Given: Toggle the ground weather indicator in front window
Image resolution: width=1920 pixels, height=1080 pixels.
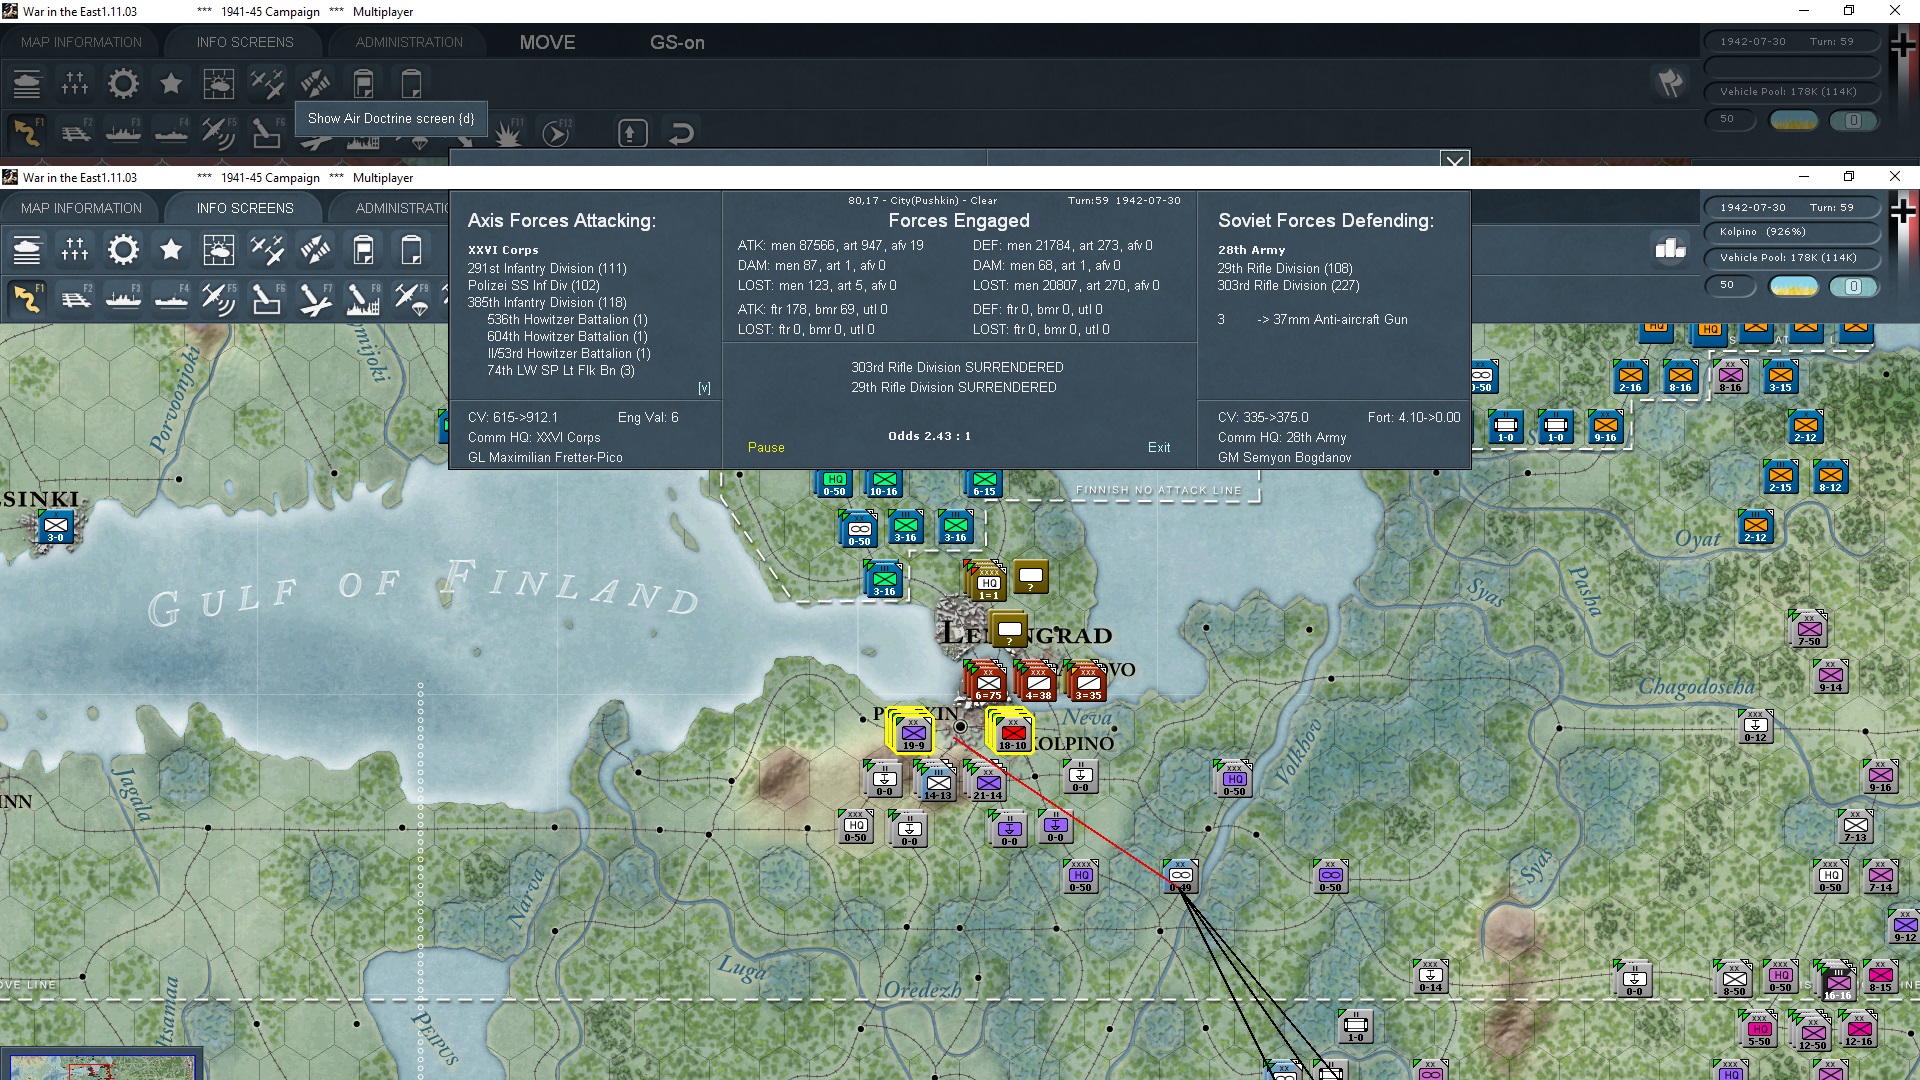Looking at the screenshot, I should tap(1794, 287).
